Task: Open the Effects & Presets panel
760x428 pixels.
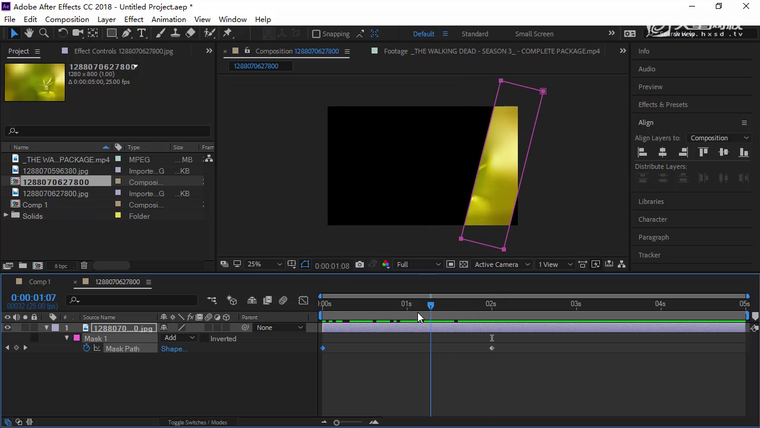Action: coord(663,104)
